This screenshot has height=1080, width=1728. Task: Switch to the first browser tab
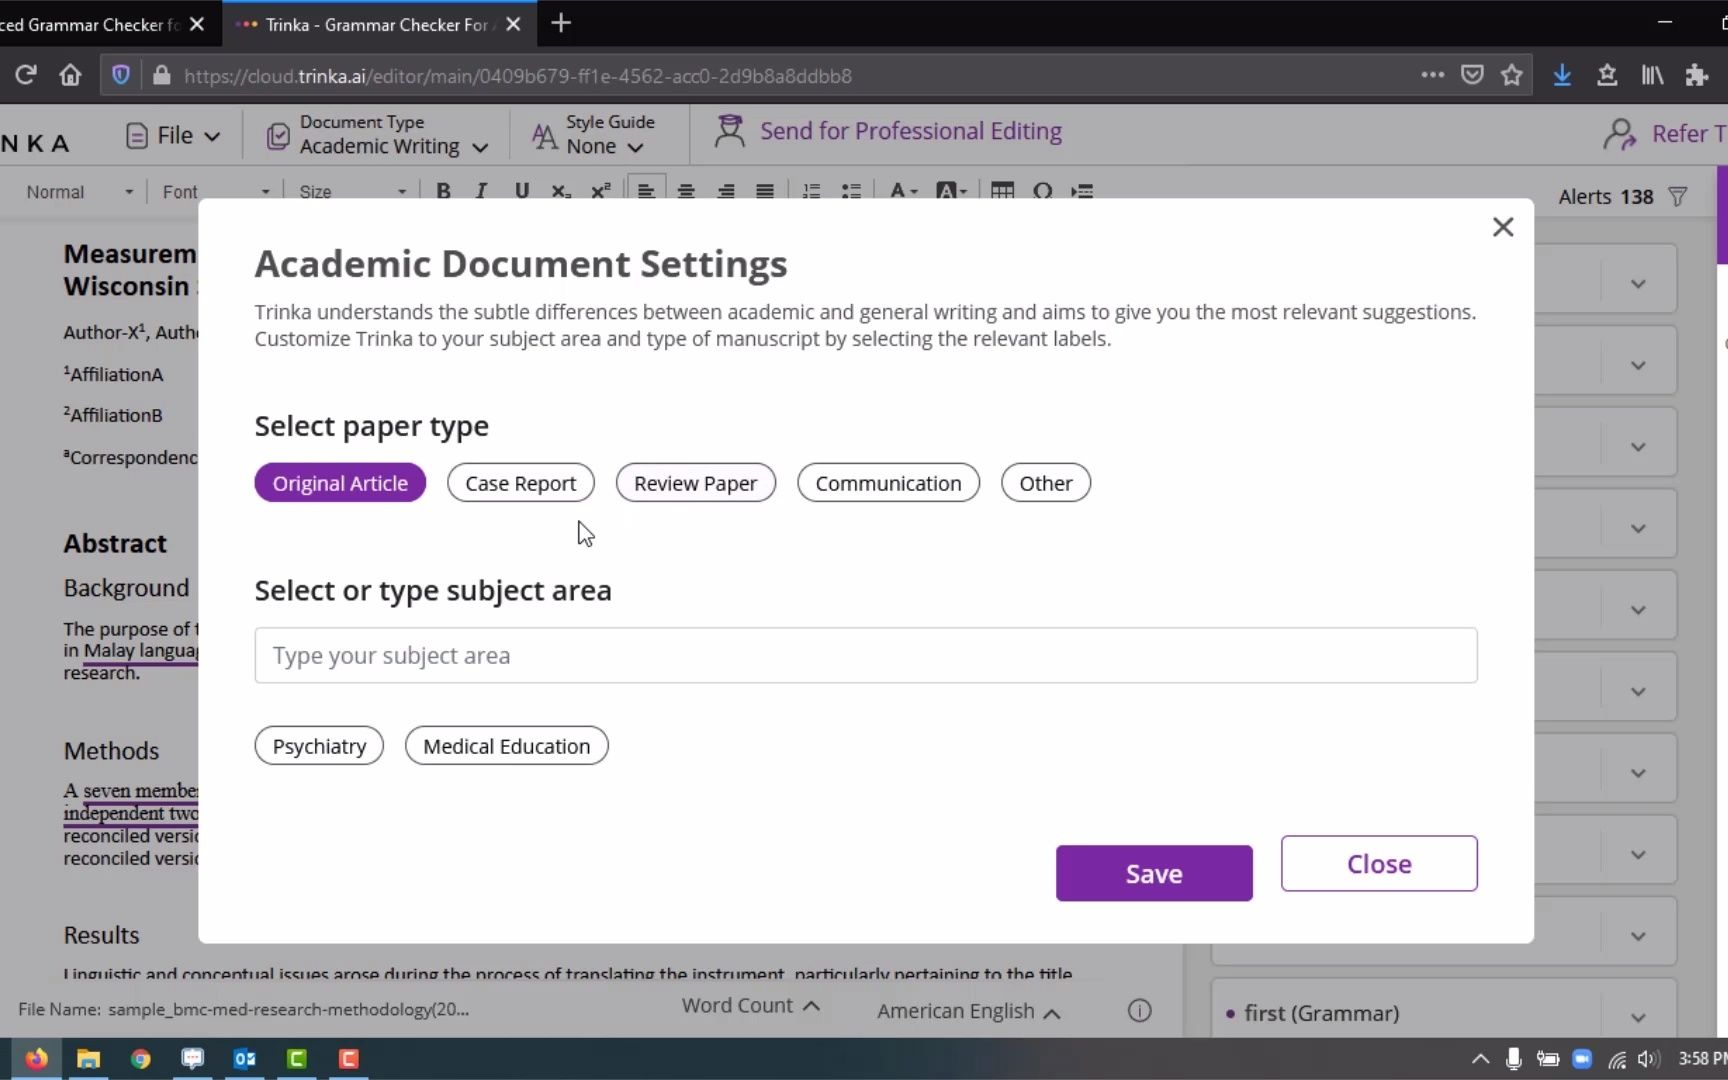[x=98, y=24]
